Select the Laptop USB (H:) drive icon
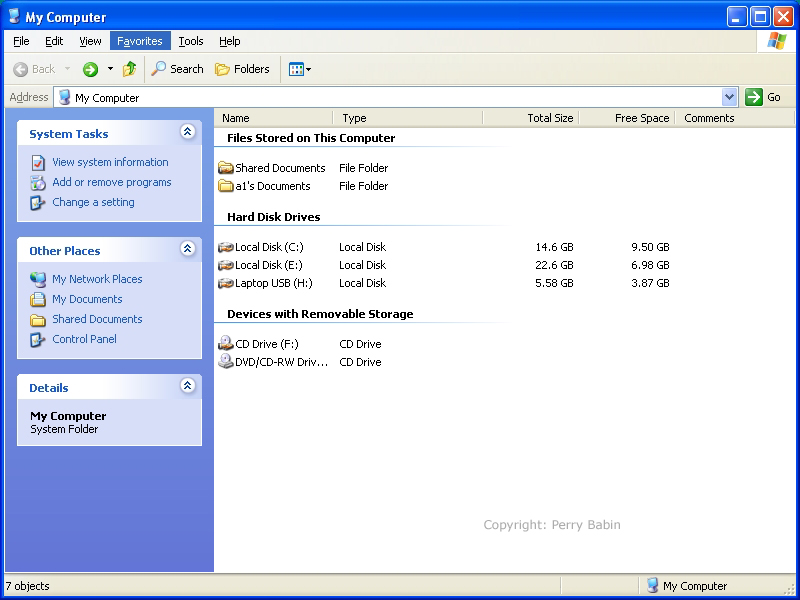Image resolution: width=800 pixels, height=600 pixels. coord(226,283)
